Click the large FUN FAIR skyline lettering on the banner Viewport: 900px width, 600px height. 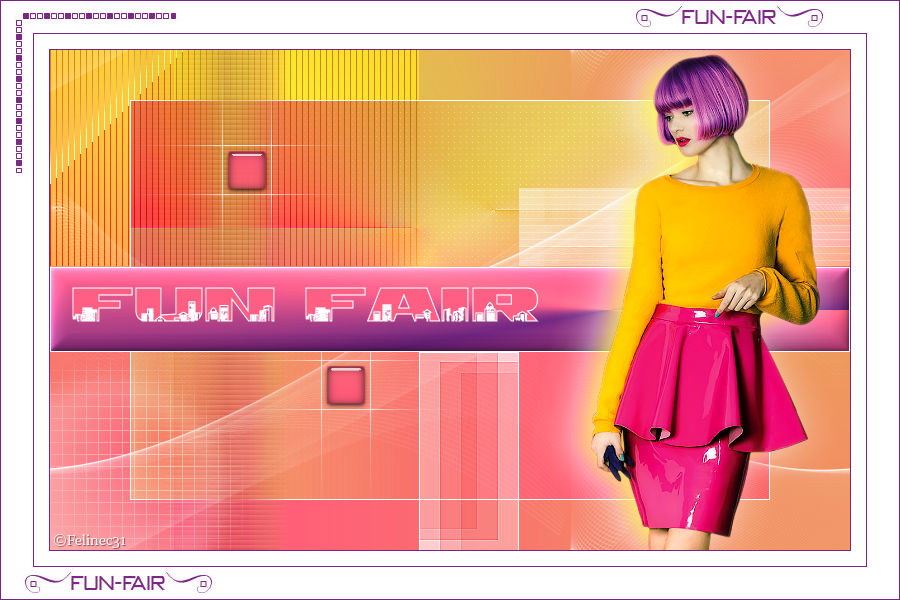click(x=305, y=304)
